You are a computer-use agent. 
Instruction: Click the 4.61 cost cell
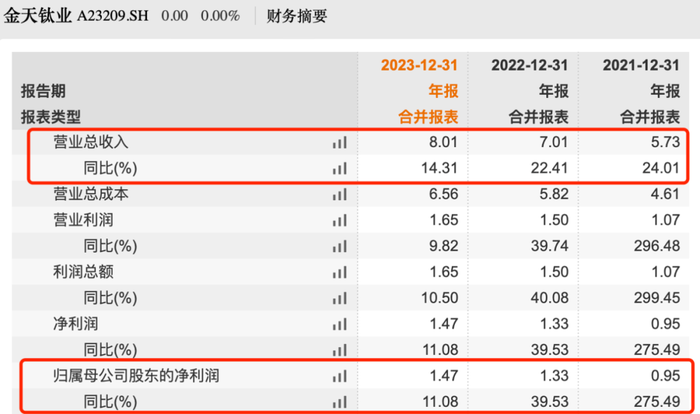(x=665, y=194)
